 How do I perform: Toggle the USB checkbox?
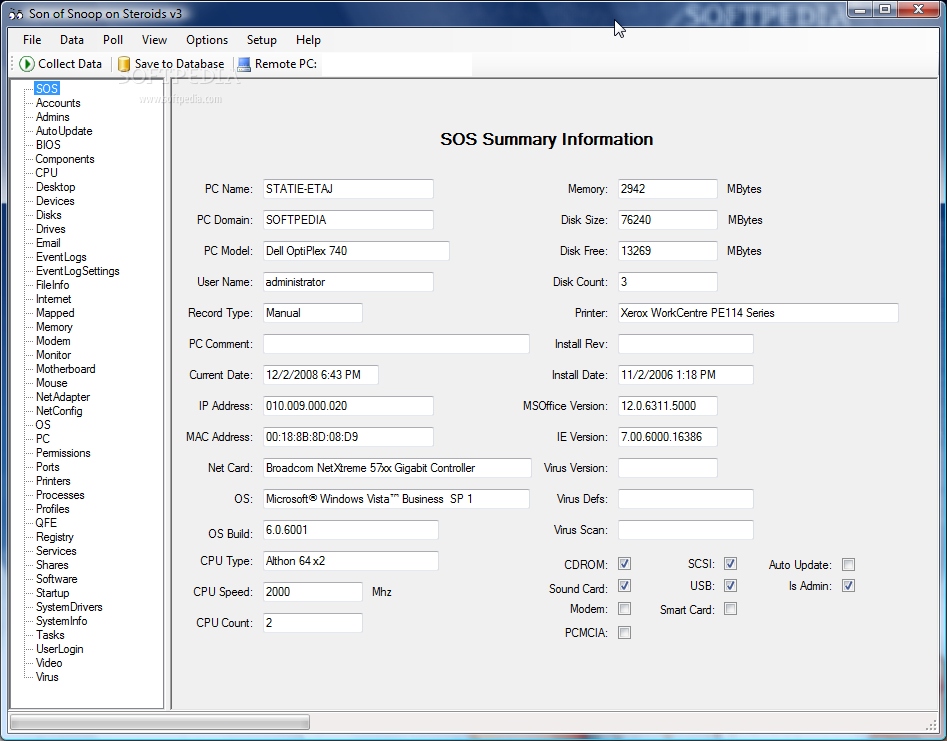click(x=730, y=586)
